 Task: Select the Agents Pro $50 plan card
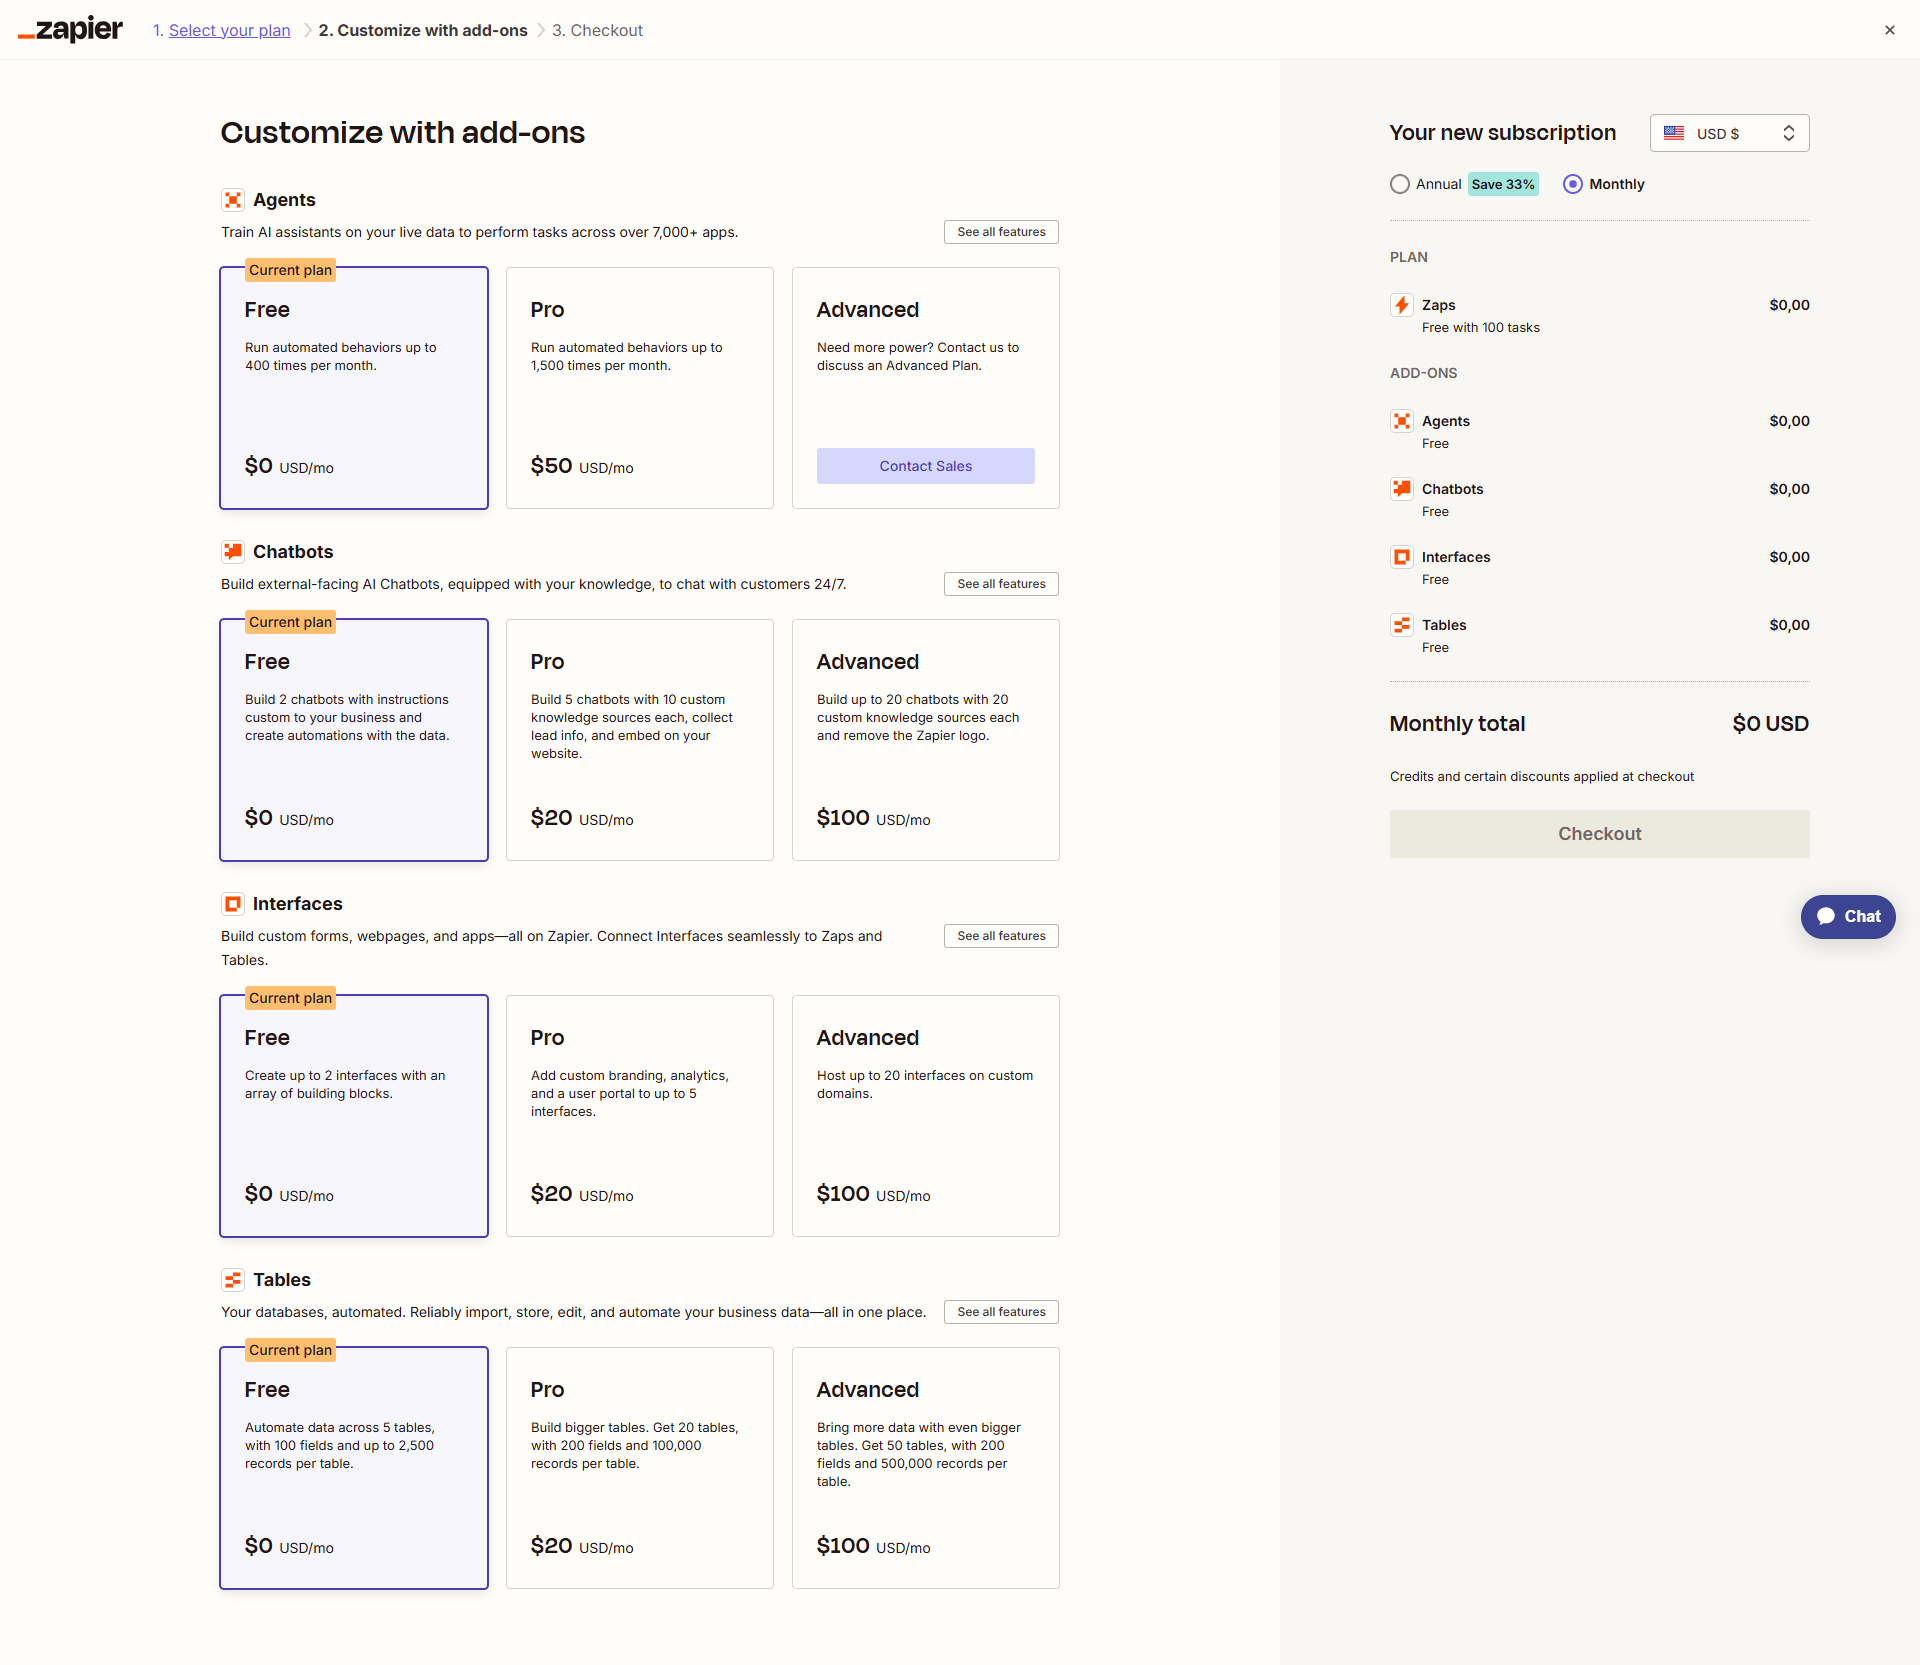pyautogui.click(x=640, y=388)
